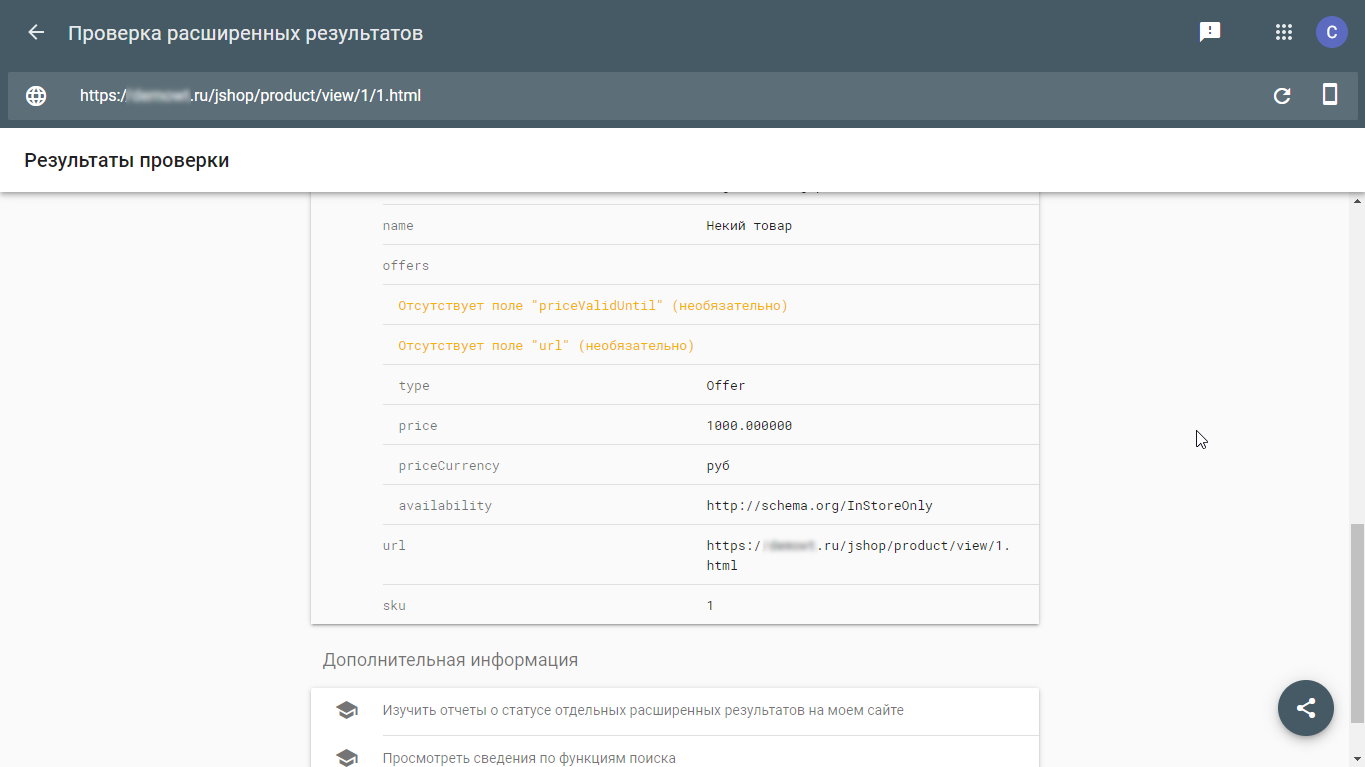This screenshot has width=1365, height=767.
Task: Switch to smartphone device icon
Action: 1330,95
